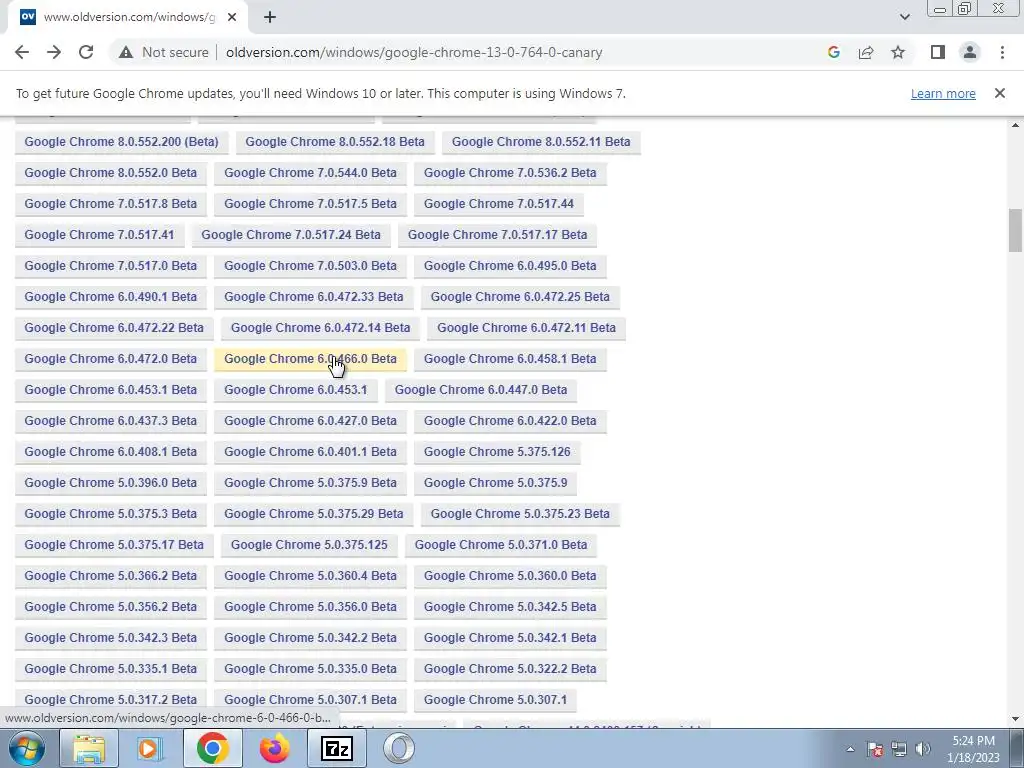The image size is (1024, 768).
Task: Click scrollbar up arrow
Action: pyautogui.click(x=1015, y=125)
